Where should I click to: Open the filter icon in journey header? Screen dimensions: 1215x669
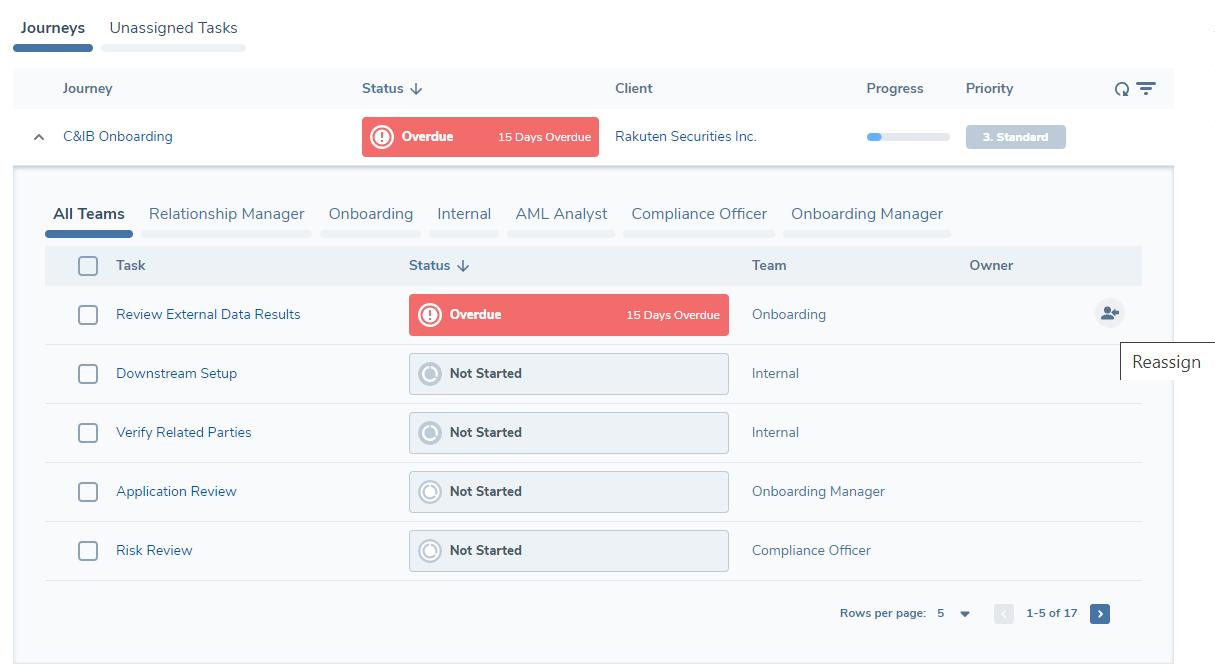[1146, 89]
